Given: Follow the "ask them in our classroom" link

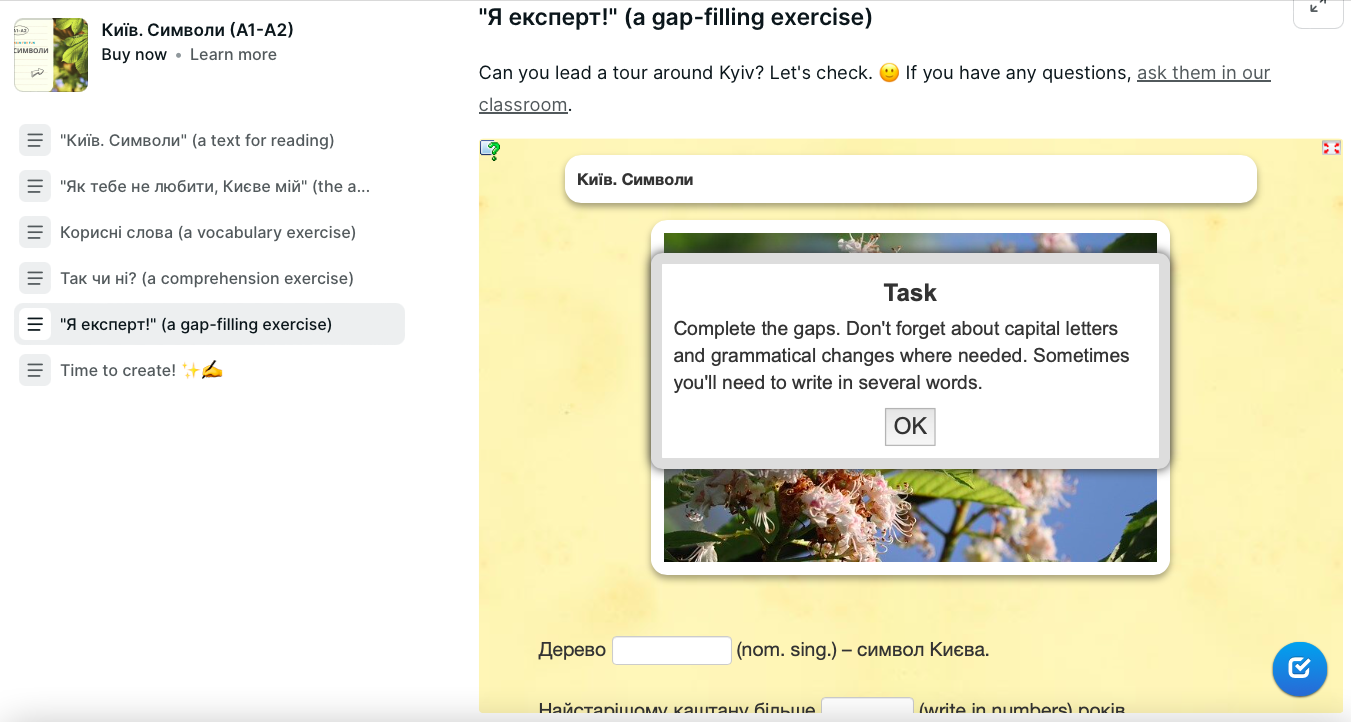Looking at the screenshot, I should [x=1203, y=72].
